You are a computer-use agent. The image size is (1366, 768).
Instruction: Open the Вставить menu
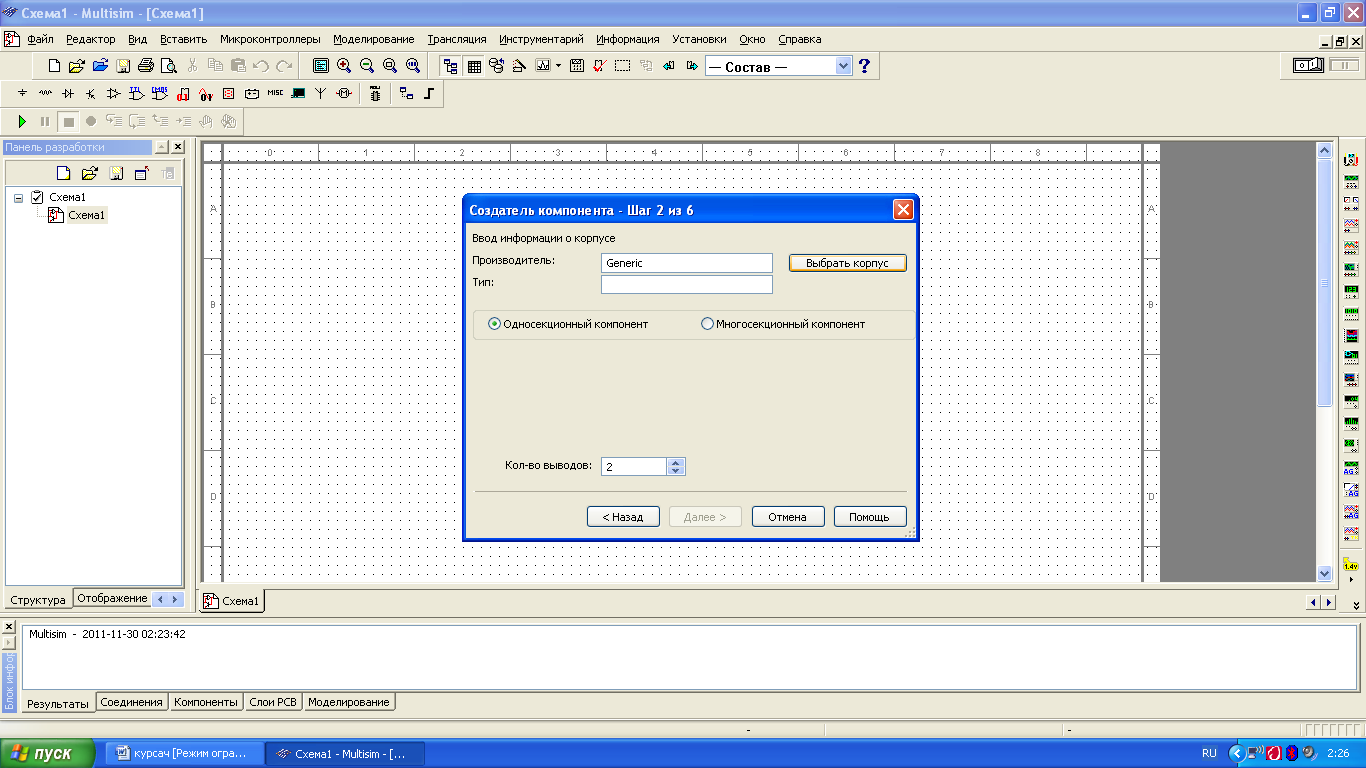[x=183, y=39]
